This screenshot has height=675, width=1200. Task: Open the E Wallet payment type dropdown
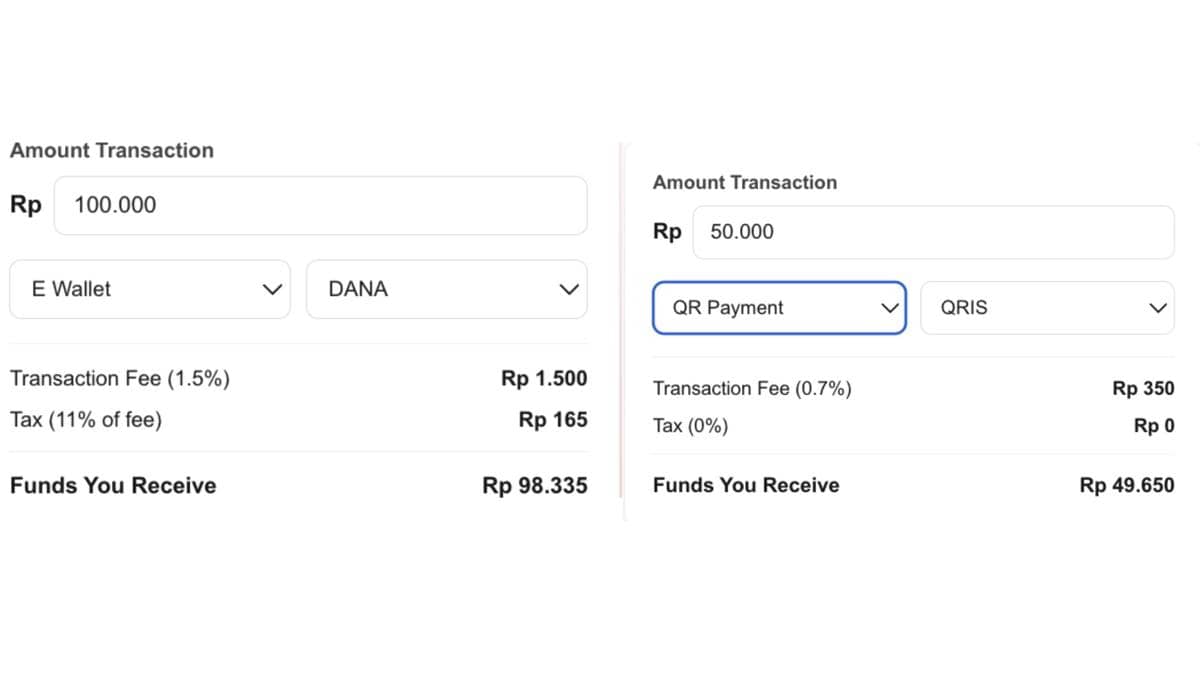(x=150, y=289)
